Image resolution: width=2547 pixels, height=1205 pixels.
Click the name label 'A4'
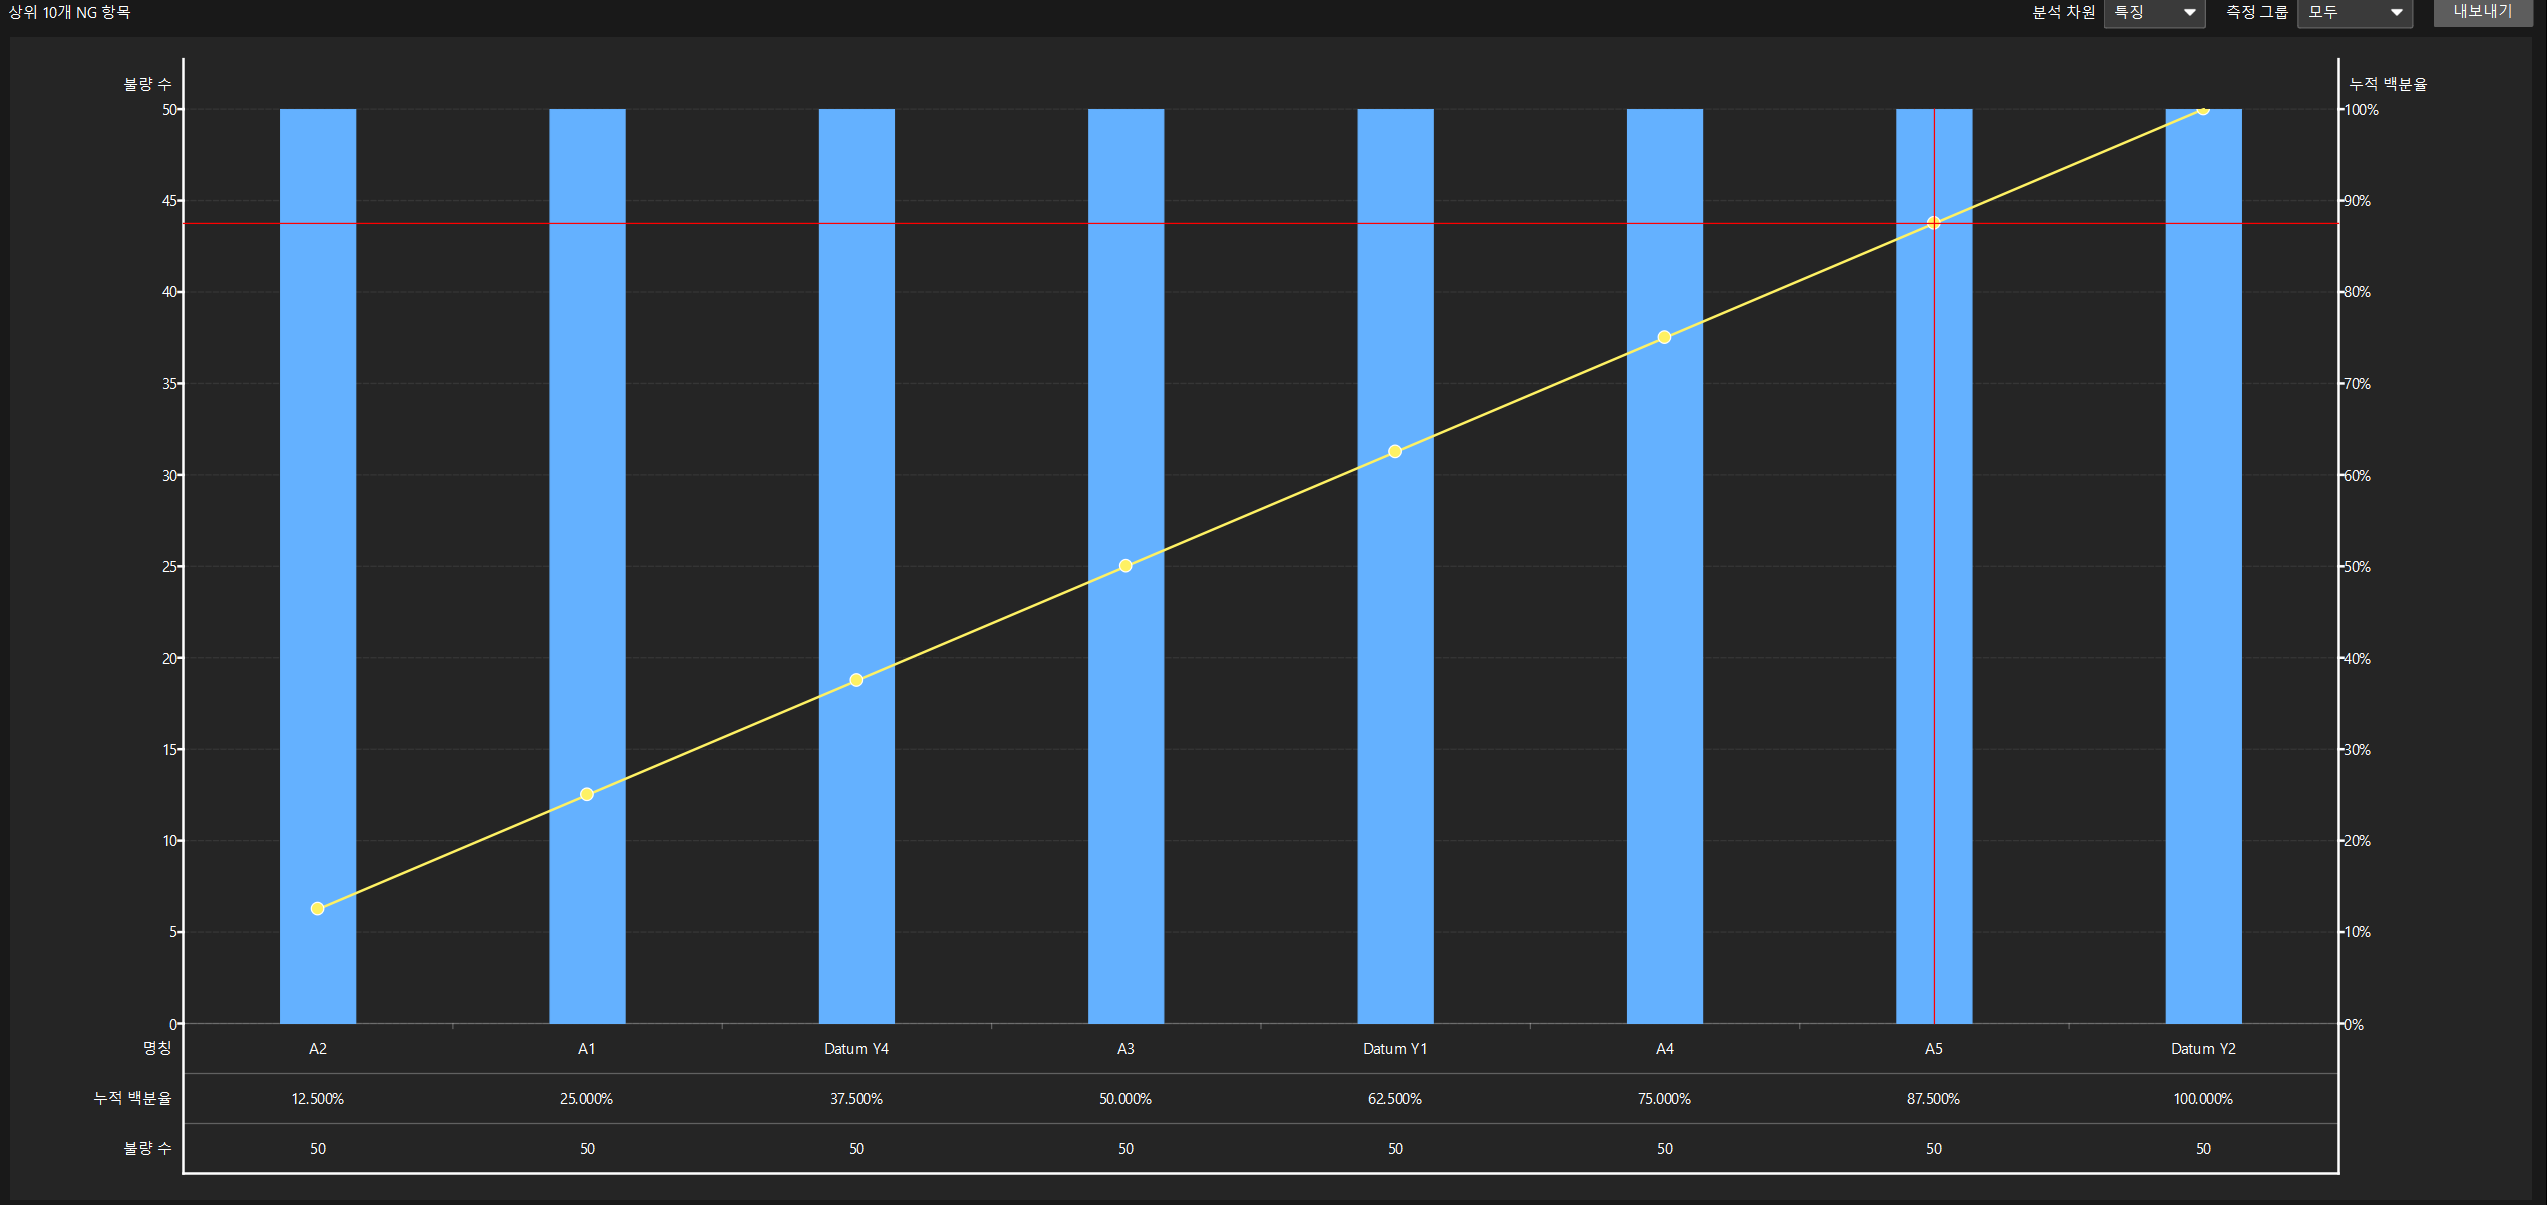(x=1665, y=1049)
